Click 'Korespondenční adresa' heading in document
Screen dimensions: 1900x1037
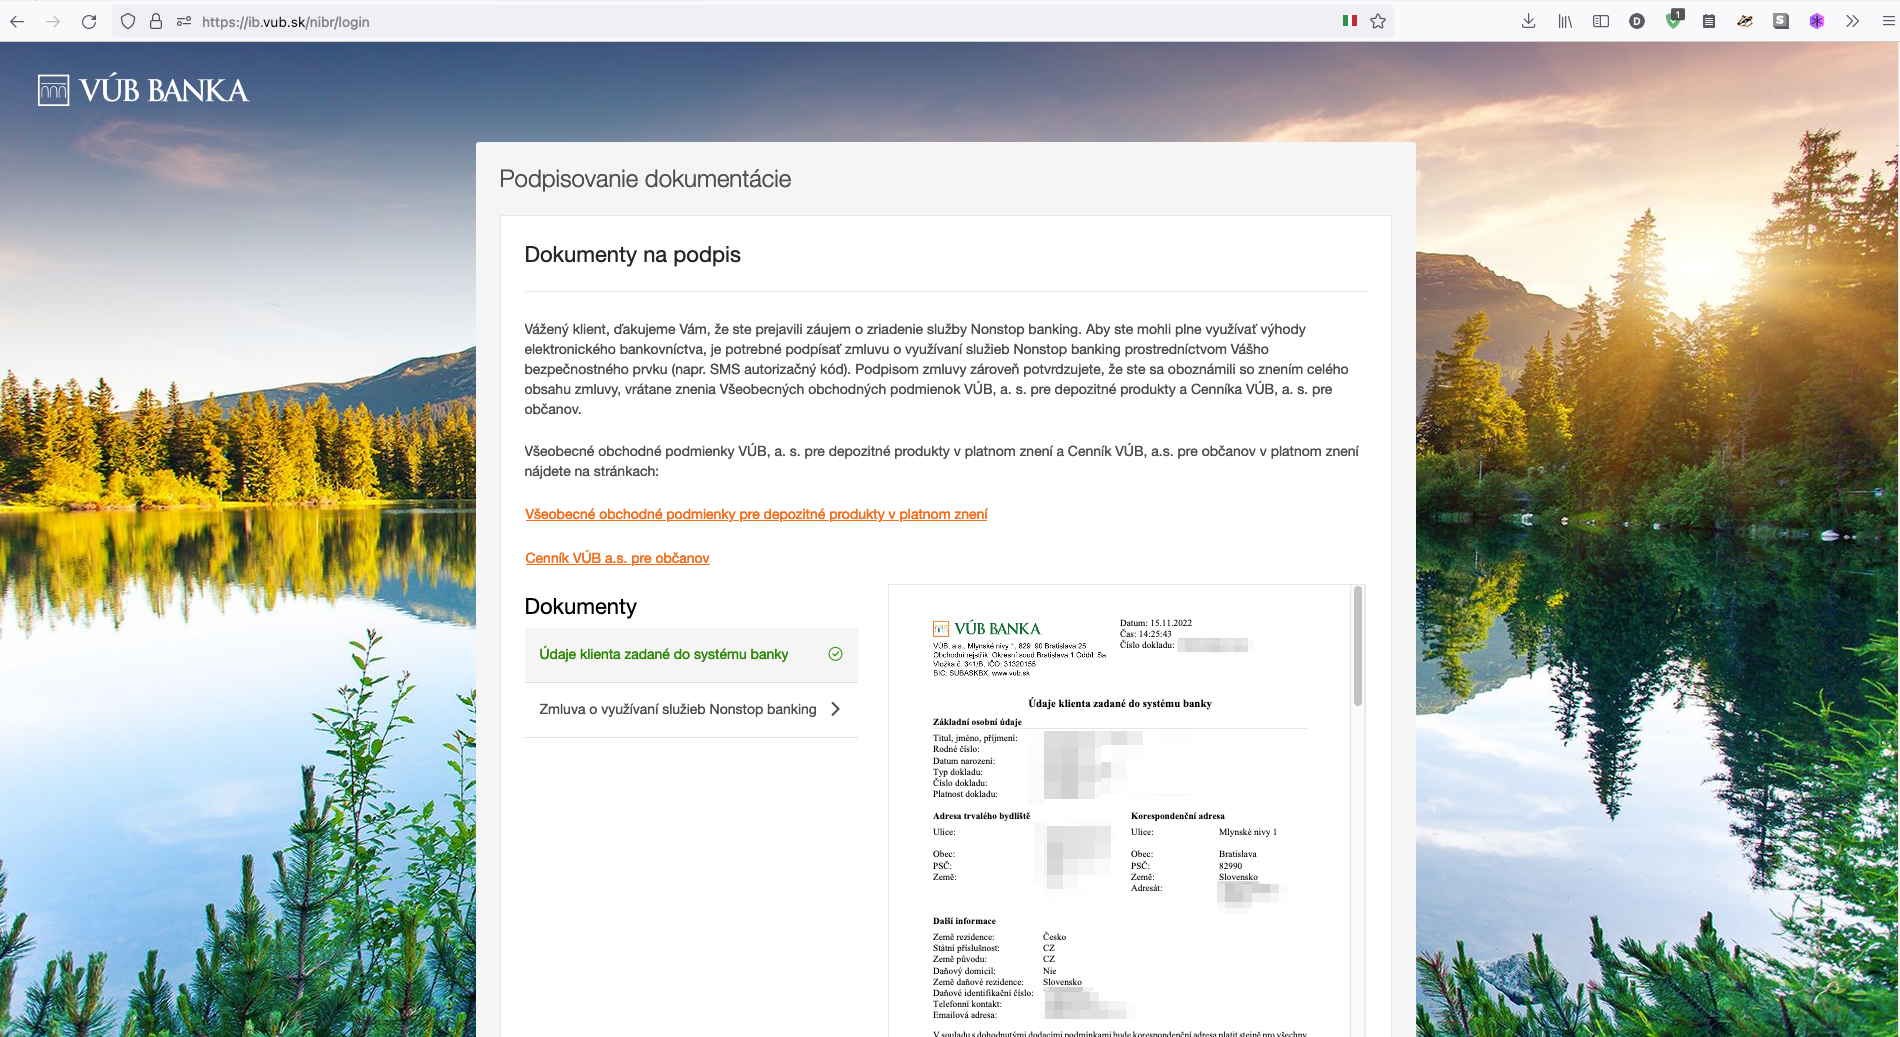[1178, 816]
